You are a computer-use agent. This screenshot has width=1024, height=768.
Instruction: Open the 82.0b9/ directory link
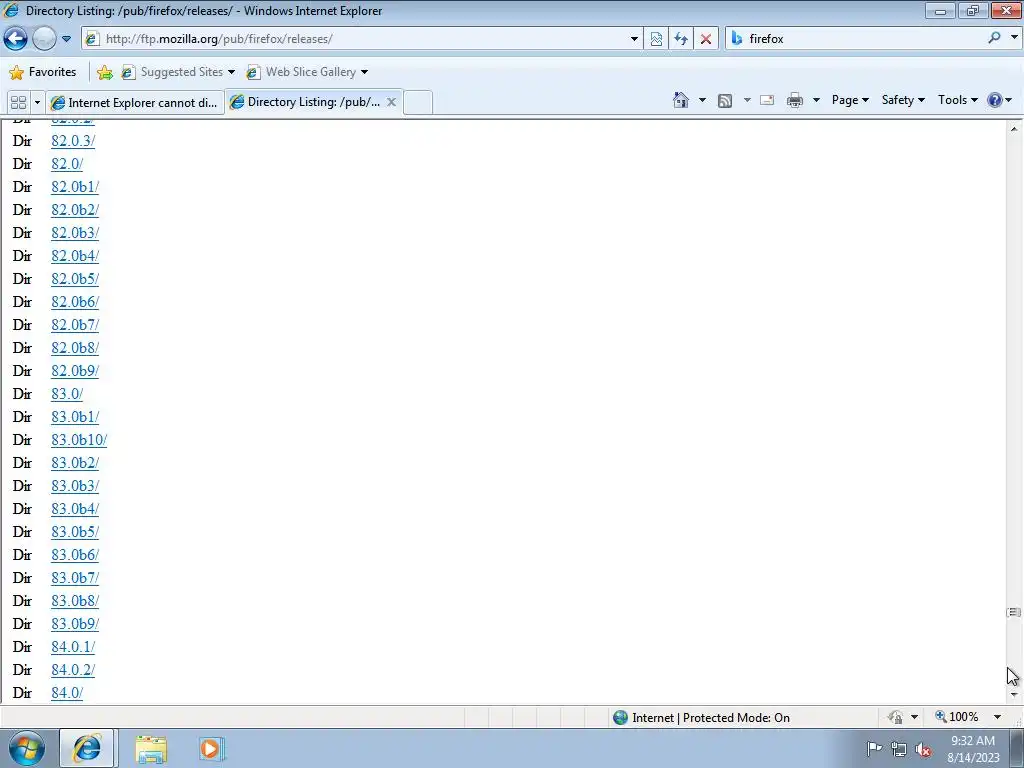[75, 371]
